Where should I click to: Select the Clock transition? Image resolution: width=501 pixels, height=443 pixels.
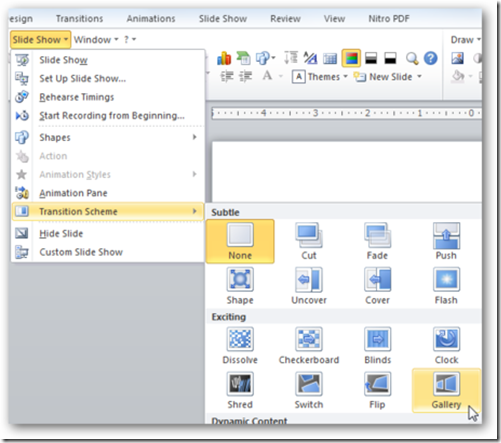pyautogui.click(x=446, y=346)
